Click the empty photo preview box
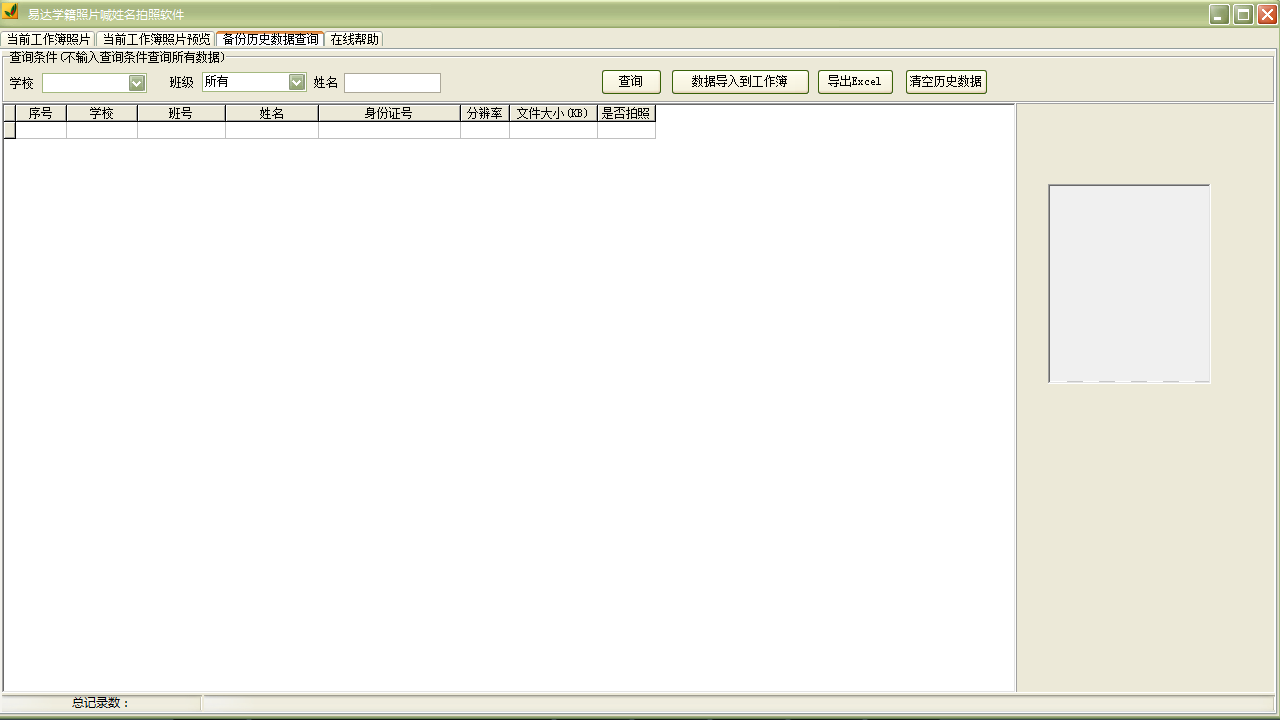The width and height of the screenshot is (1280, 720). (x=1129, y=283)
